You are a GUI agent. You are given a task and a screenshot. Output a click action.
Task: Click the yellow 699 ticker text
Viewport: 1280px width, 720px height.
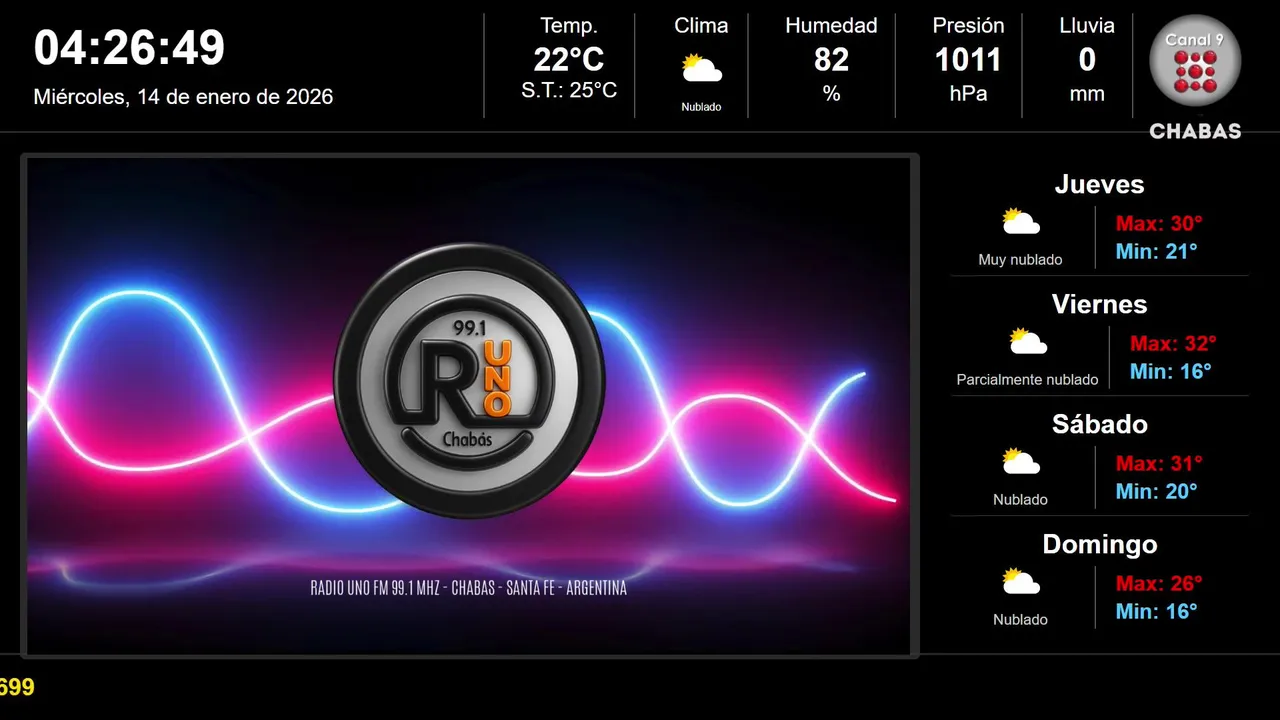pos(17,687)
